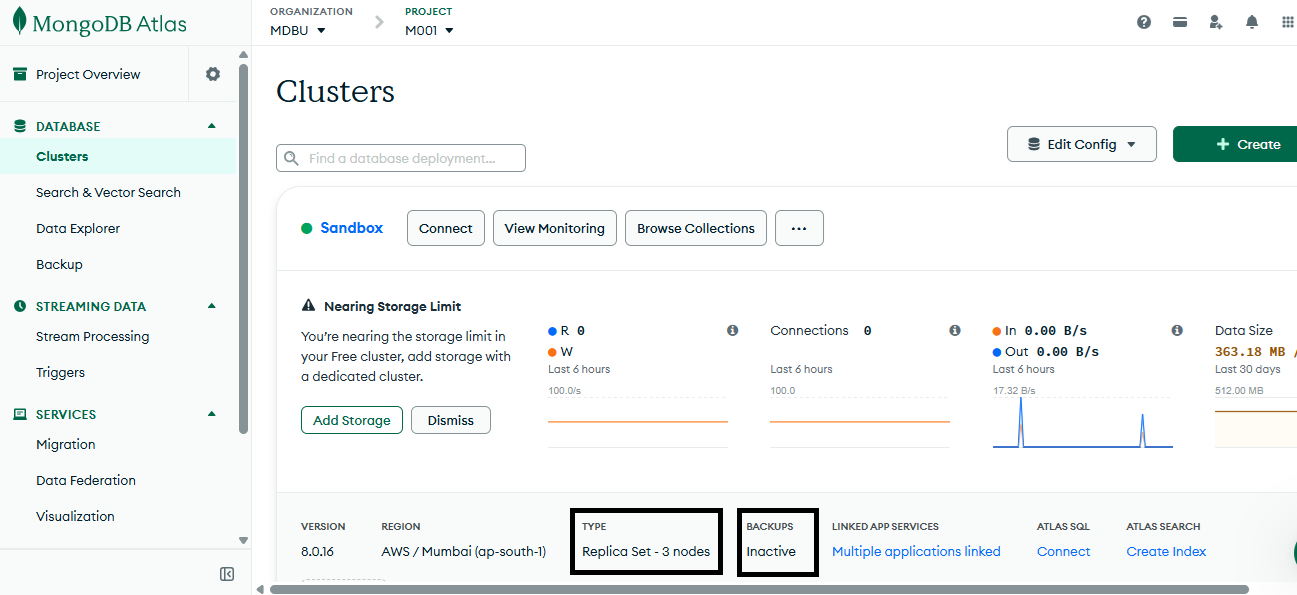Show info for Connections chart
Screen dimensions: 1297x595
click(955, 330)
